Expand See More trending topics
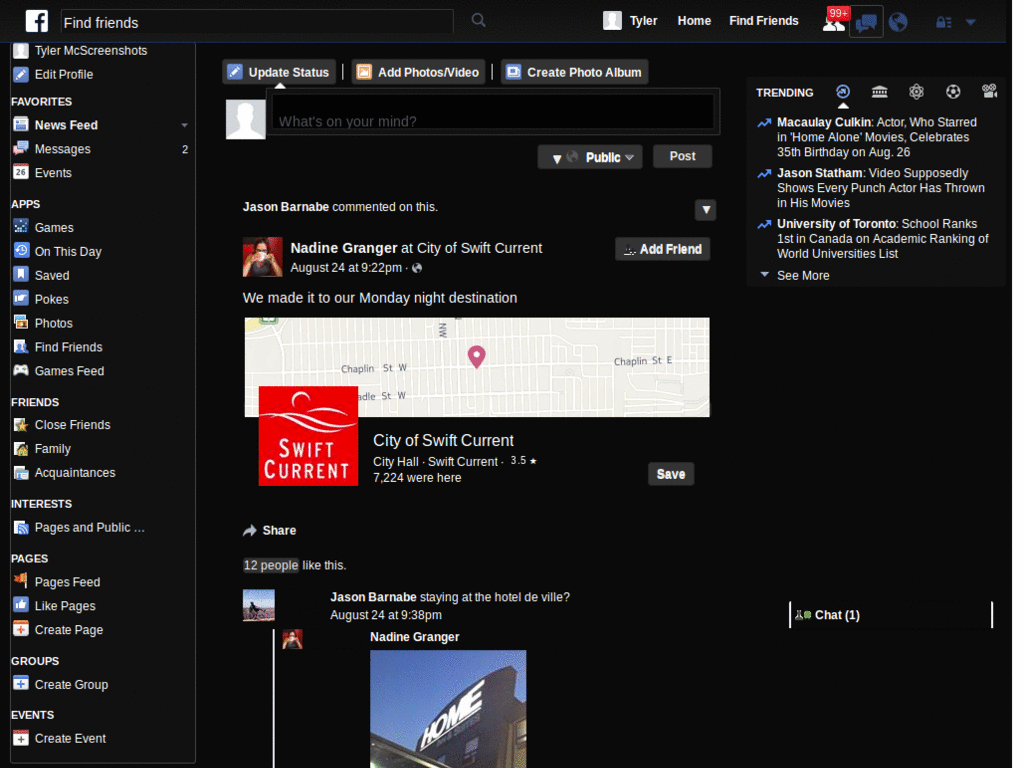 [x=802, y=275]
